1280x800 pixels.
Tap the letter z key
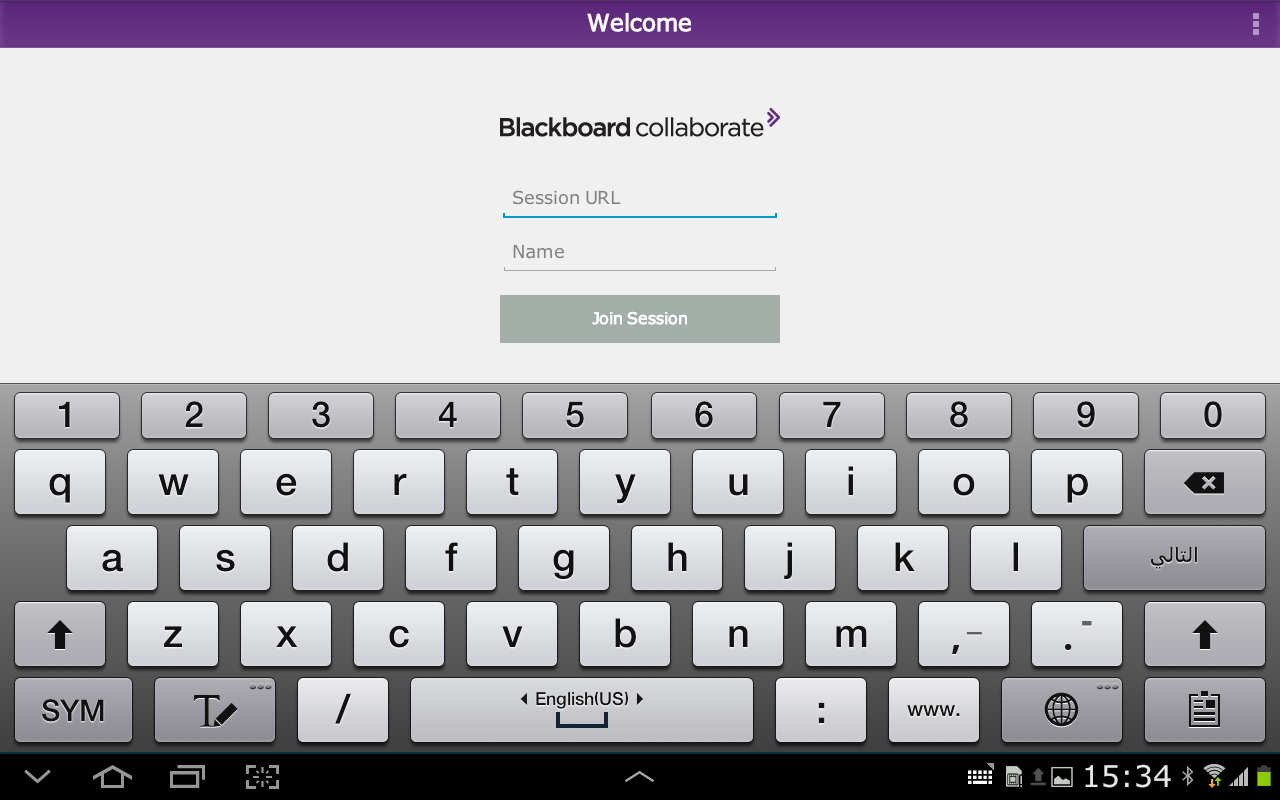(x=173, y=635)
